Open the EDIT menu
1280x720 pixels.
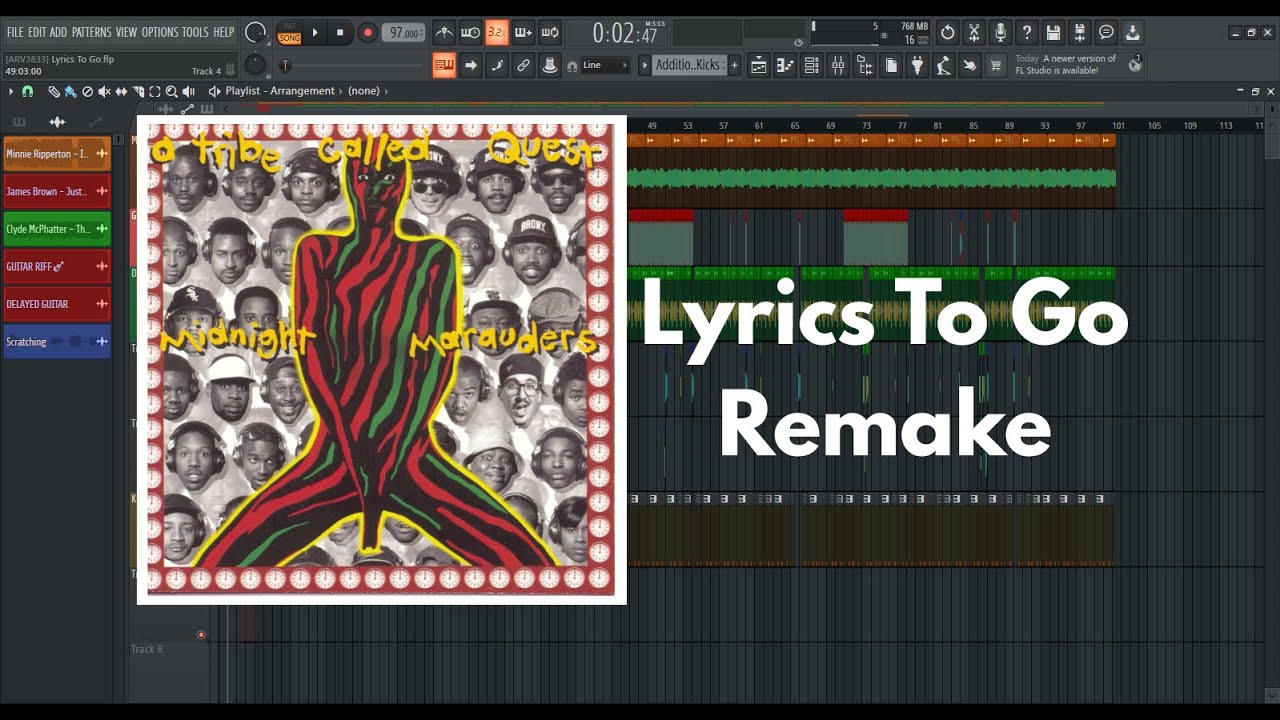[x=37, y=32]
